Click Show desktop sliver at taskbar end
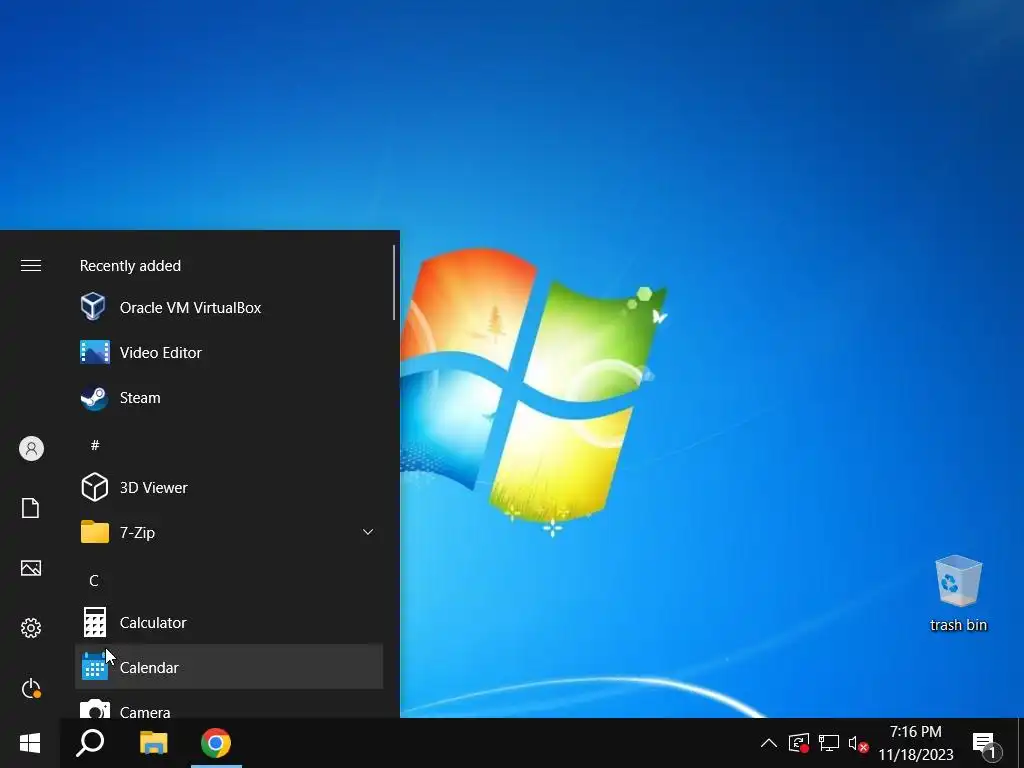The height and width of the screenshot is (768, 1024). coord(1021,743)
